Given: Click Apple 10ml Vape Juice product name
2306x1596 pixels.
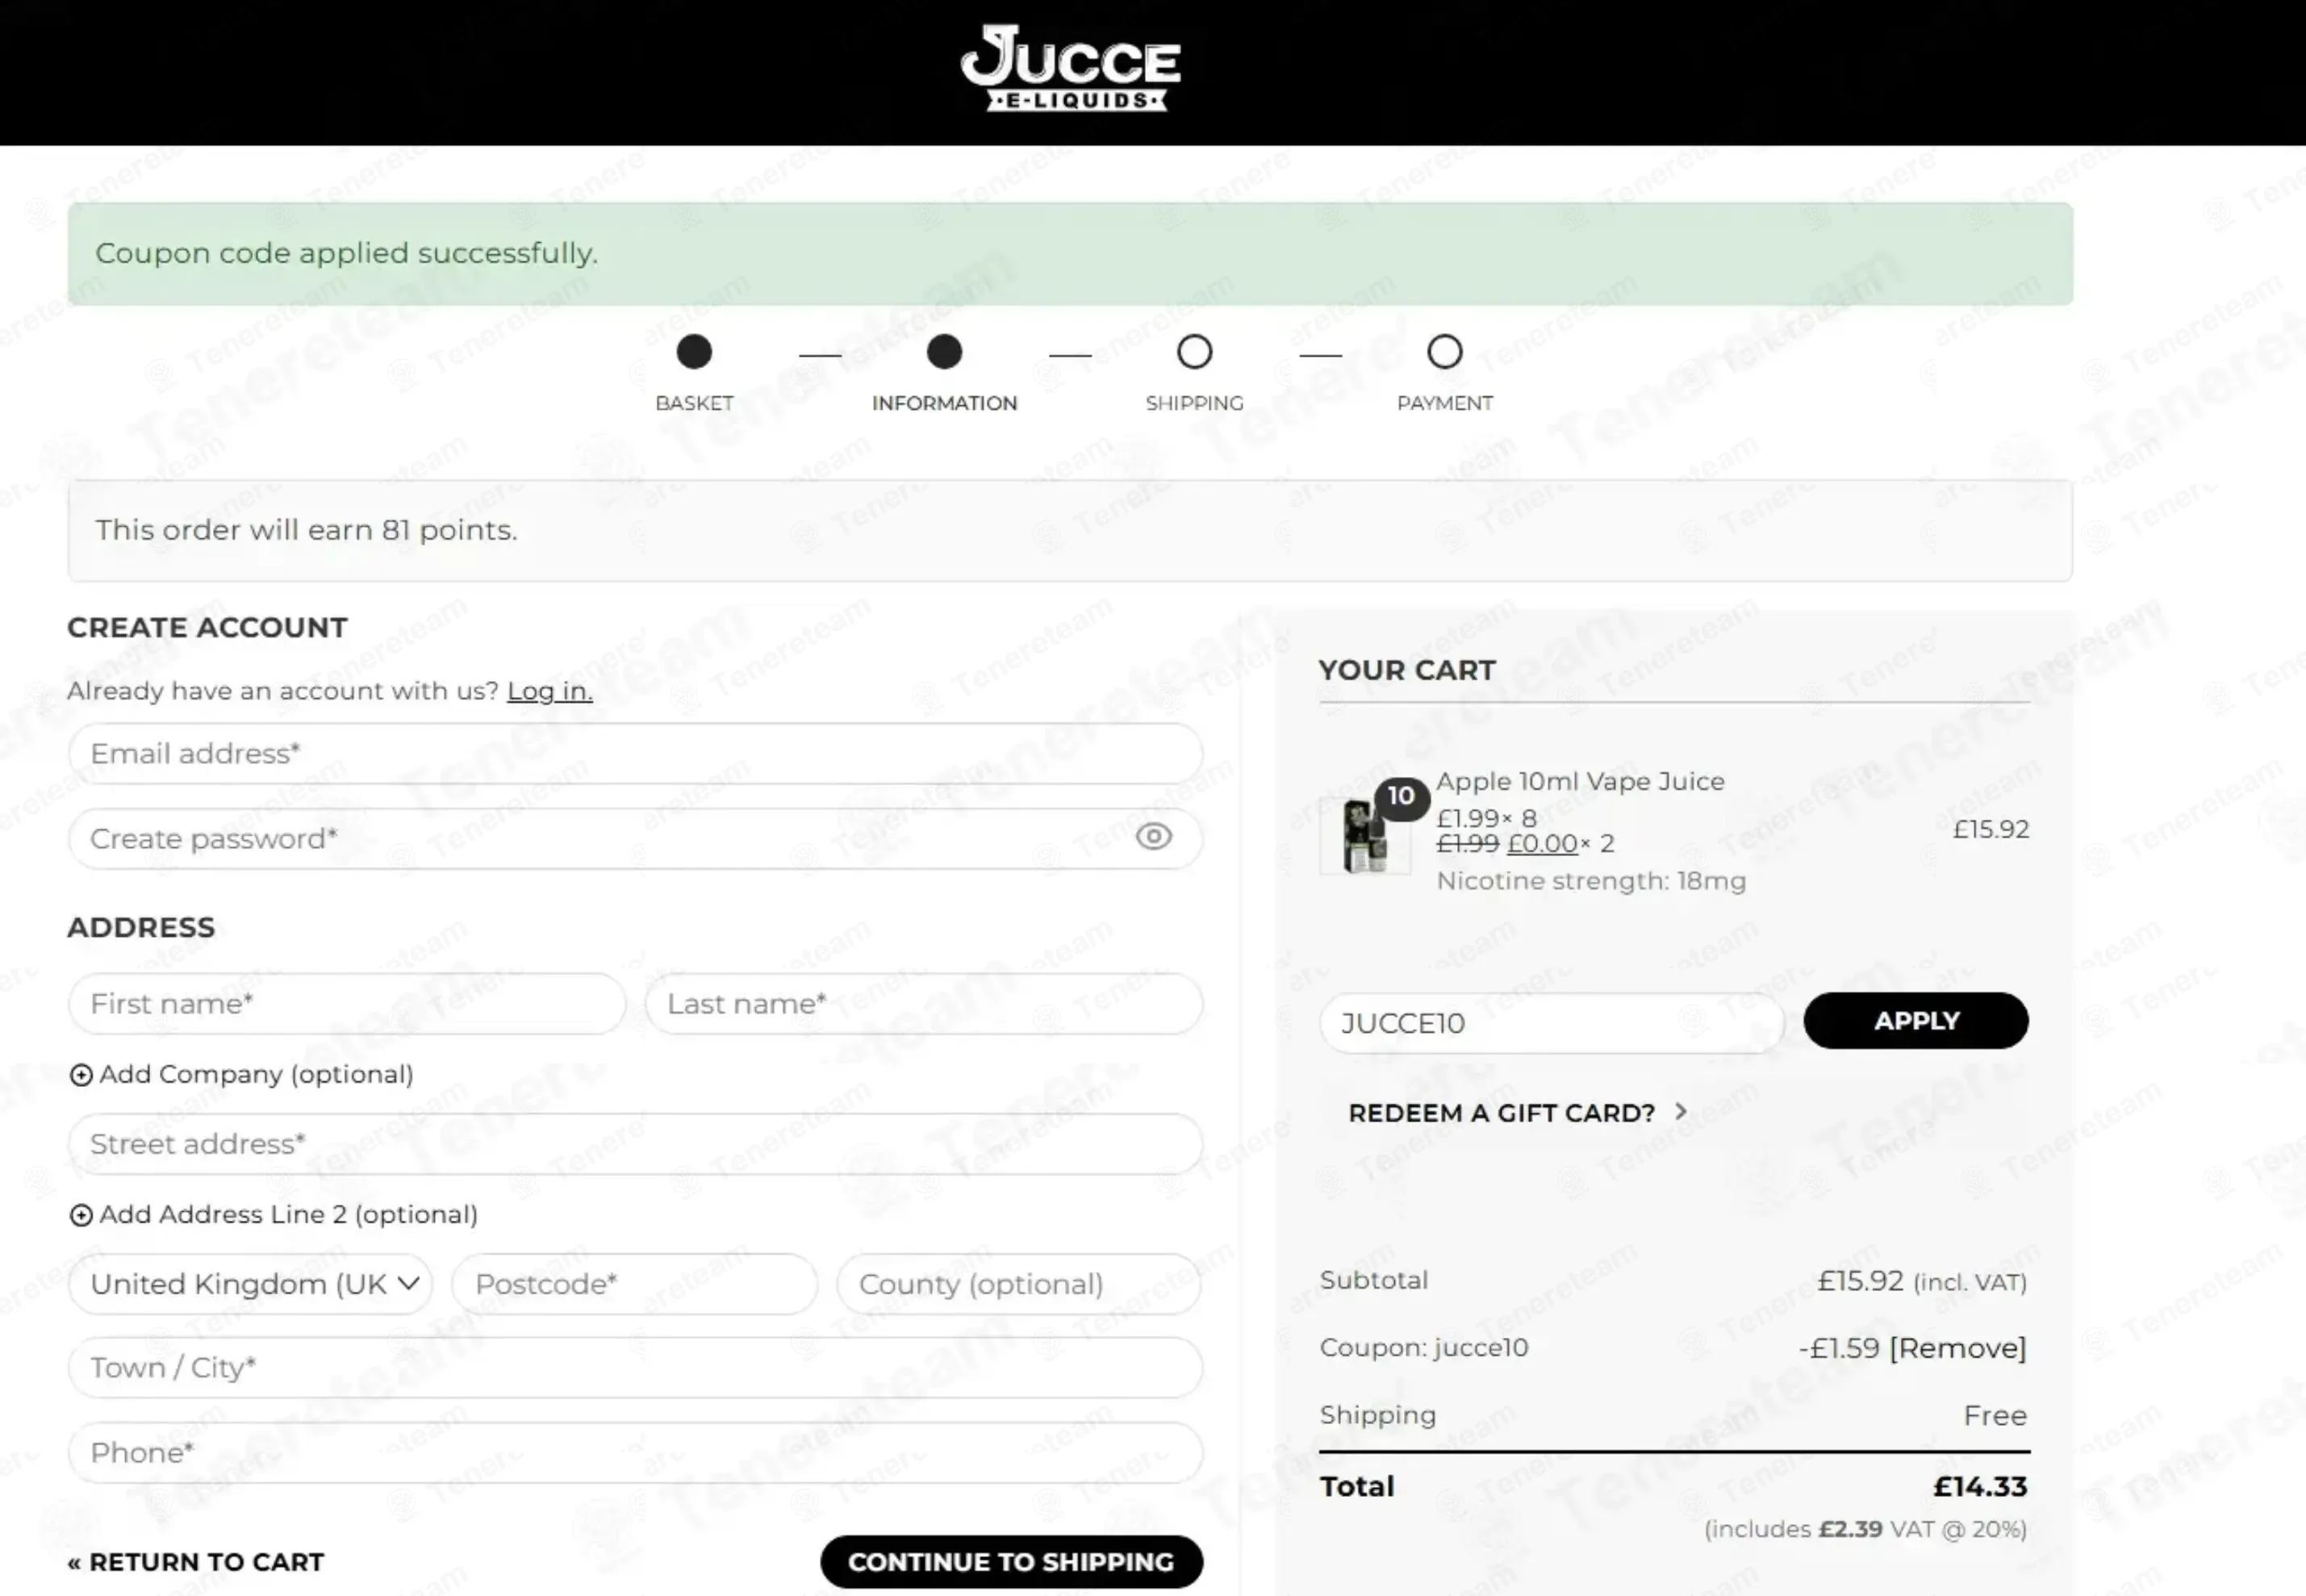Looking at the screenshot, I should click(1580, 781).
